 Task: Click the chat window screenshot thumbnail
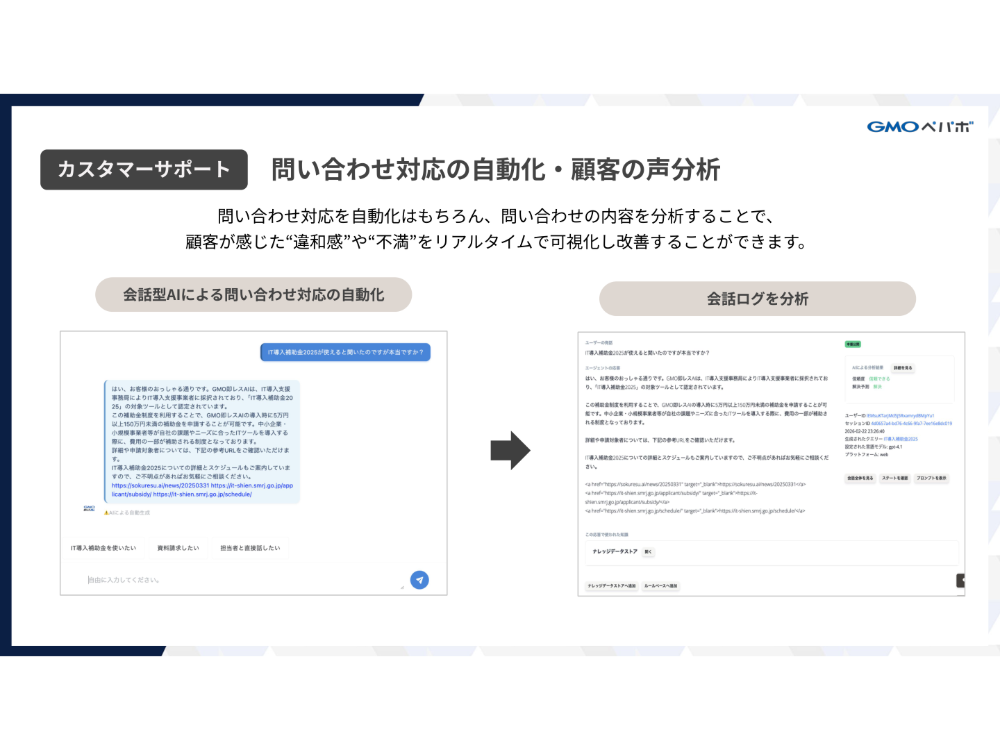click(x=254, y=463)
